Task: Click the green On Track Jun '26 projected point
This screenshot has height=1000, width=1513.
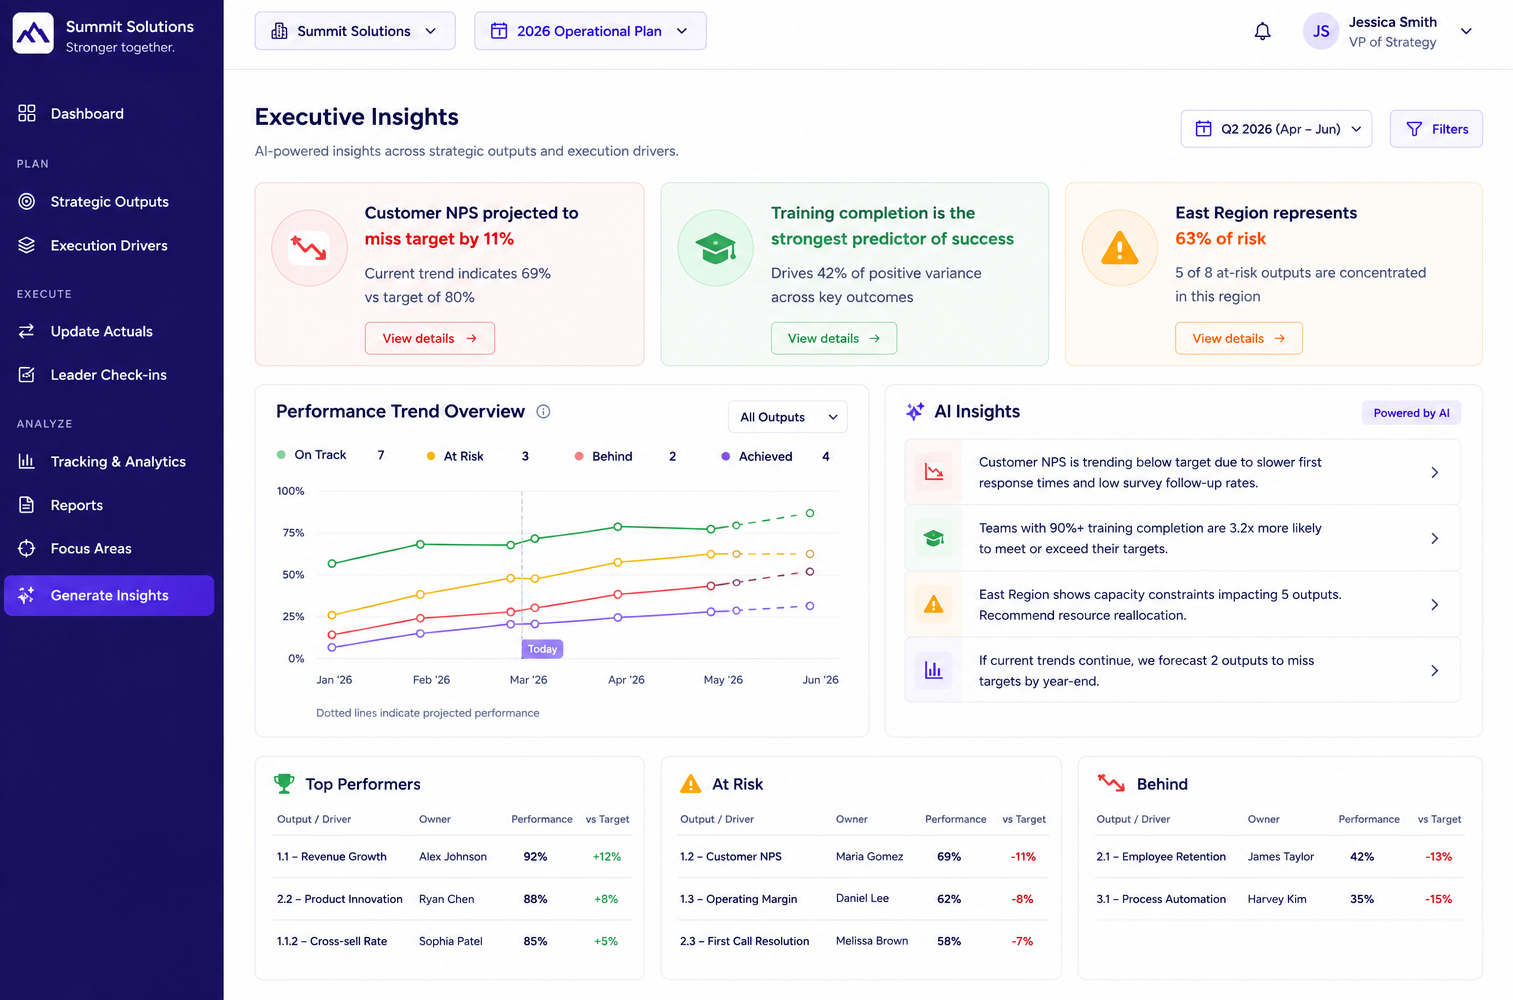Action: point(810,513)
